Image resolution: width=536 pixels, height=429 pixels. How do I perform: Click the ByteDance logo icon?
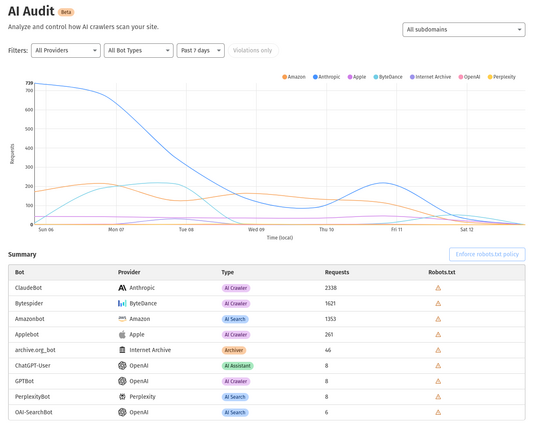[122, 304]
